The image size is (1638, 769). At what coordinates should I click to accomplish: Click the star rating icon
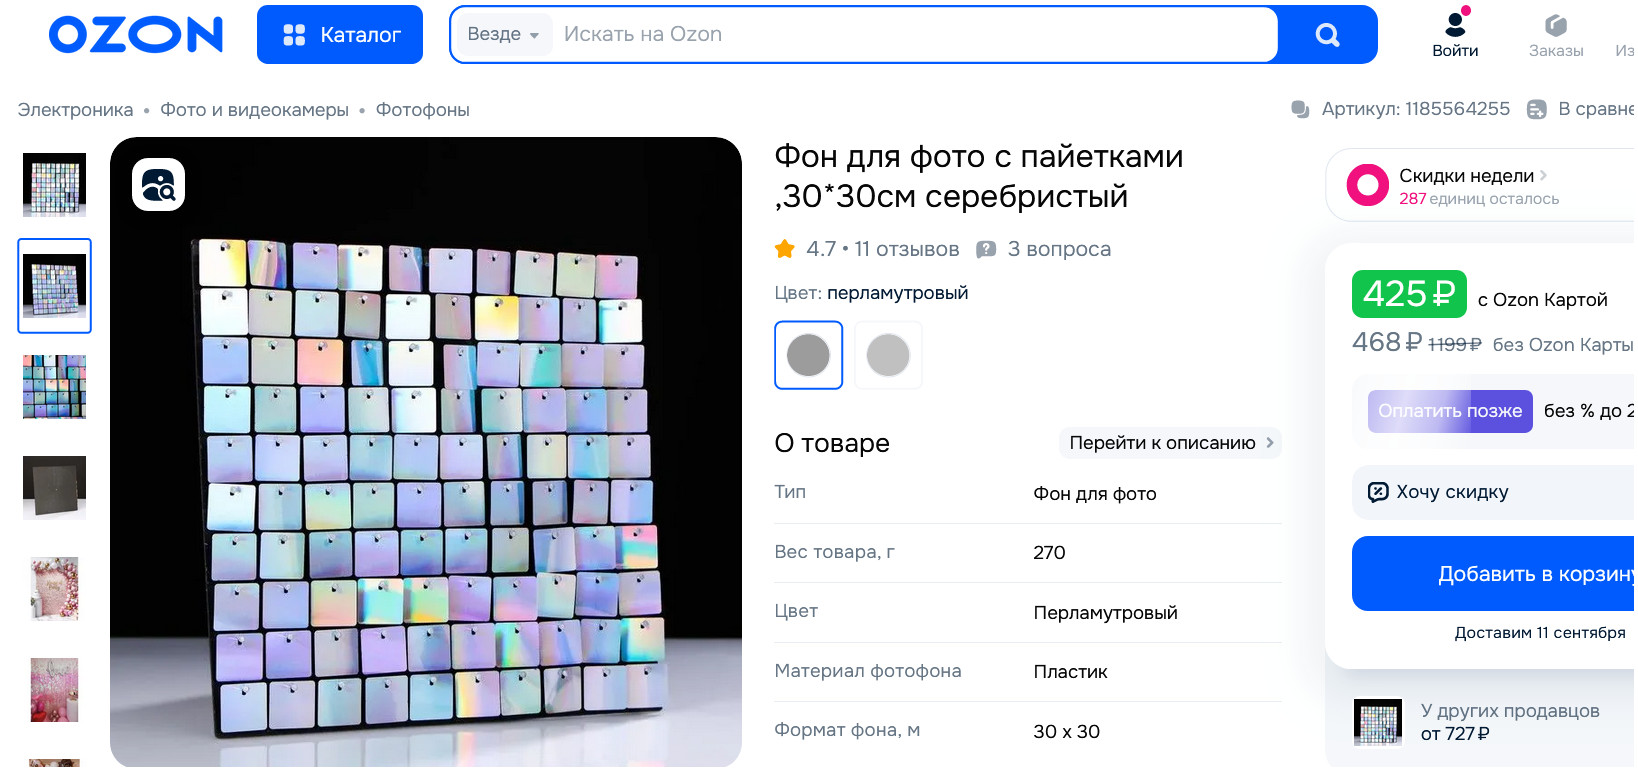point(785,249)
